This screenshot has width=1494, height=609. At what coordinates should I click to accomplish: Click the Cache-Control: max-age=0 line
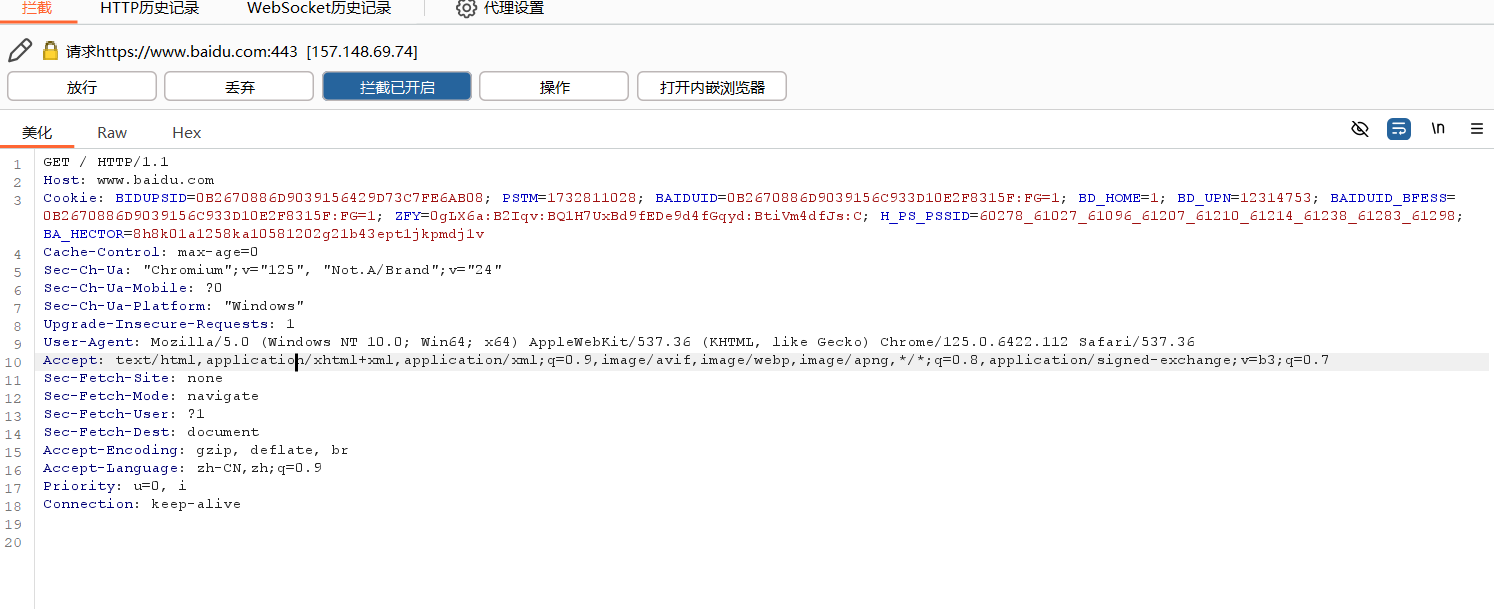point(150,252)
